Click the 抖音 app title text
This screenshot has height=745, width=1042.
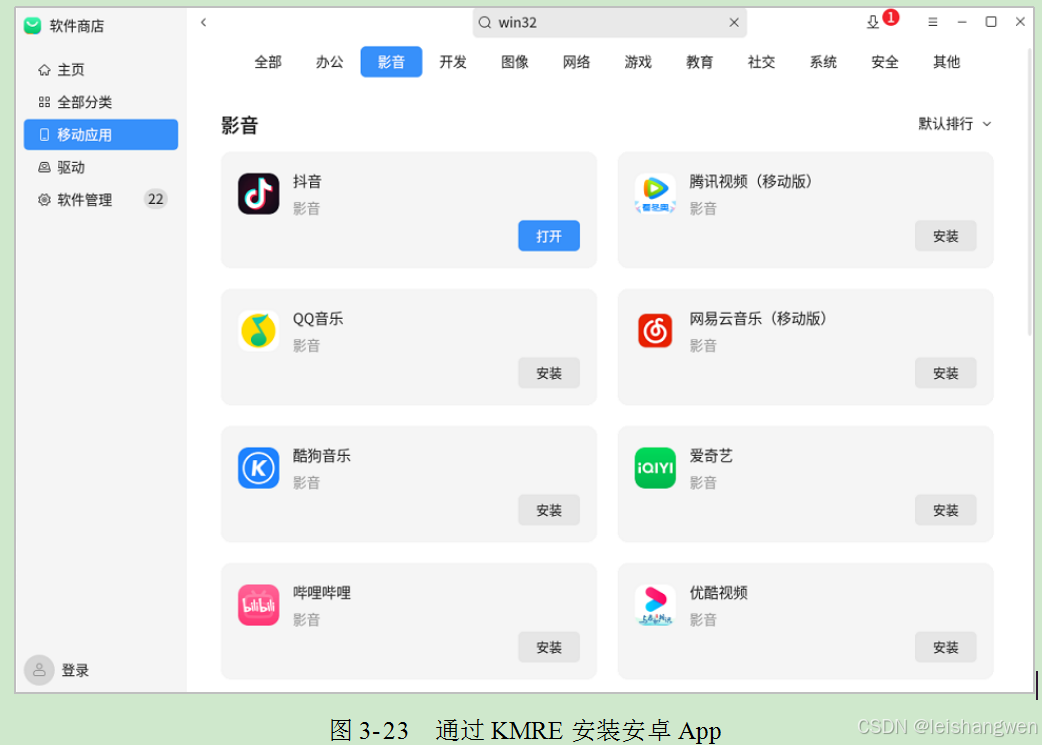point(307,181)
